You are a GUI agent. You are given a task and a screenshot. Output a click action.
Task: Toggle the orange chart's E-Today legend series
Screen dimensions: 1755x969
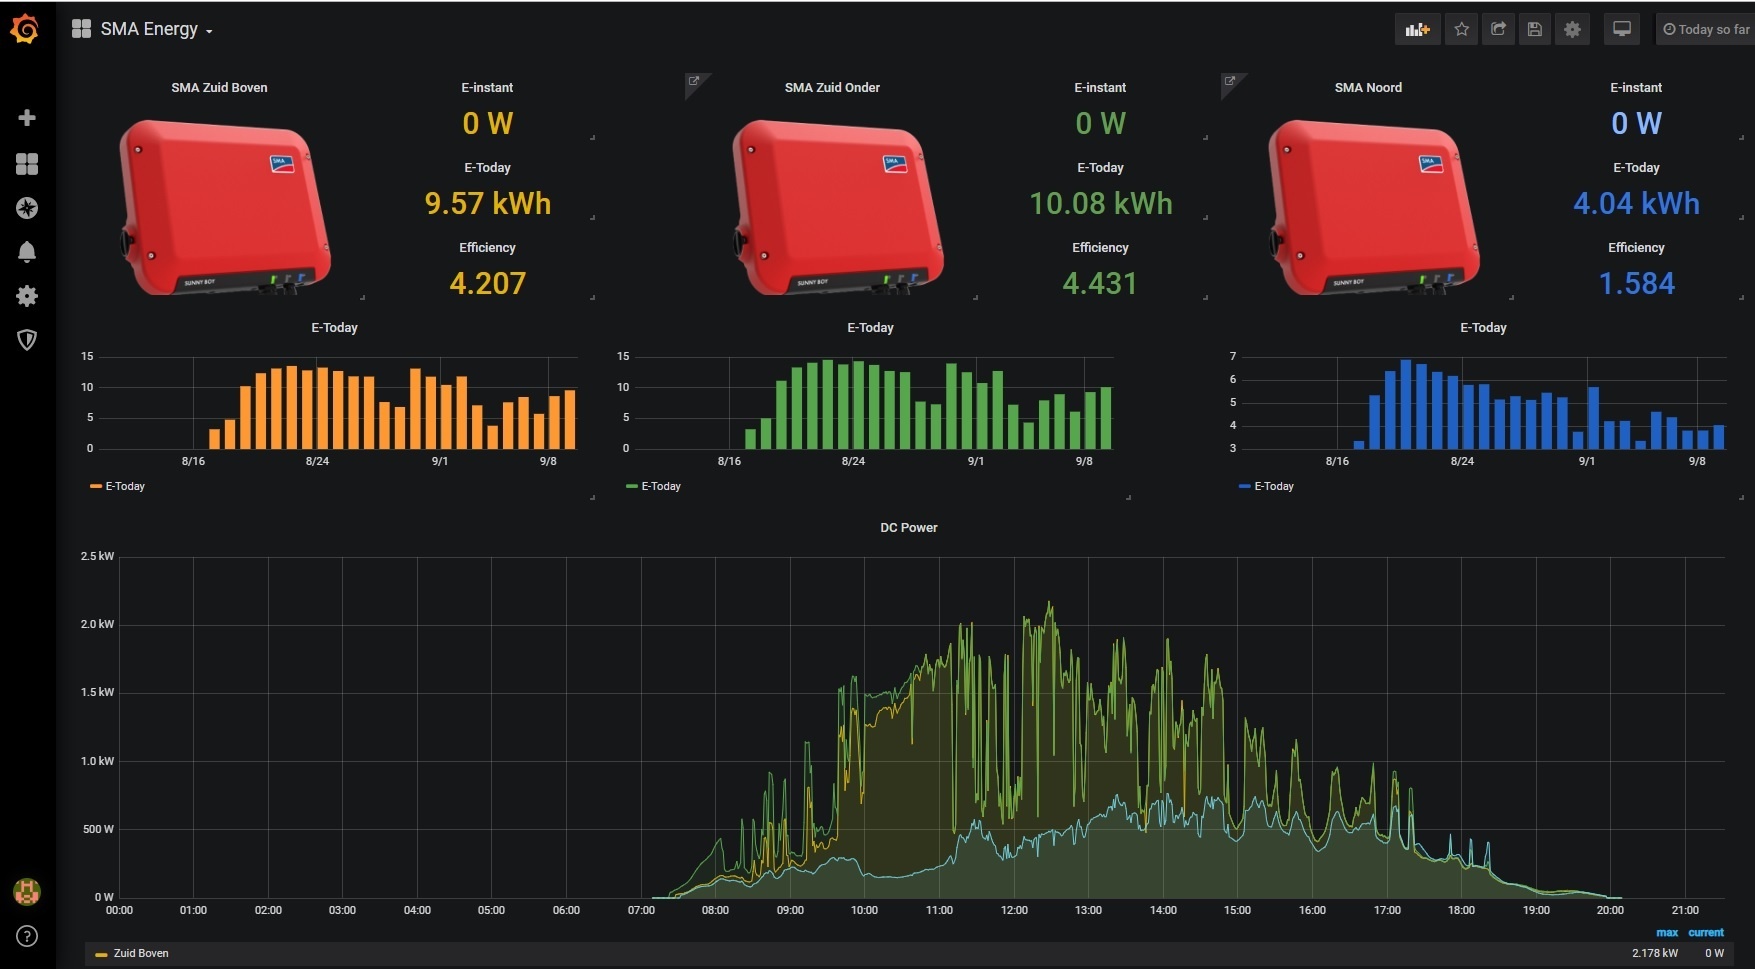pyautogui.click(x=125, y=486)
